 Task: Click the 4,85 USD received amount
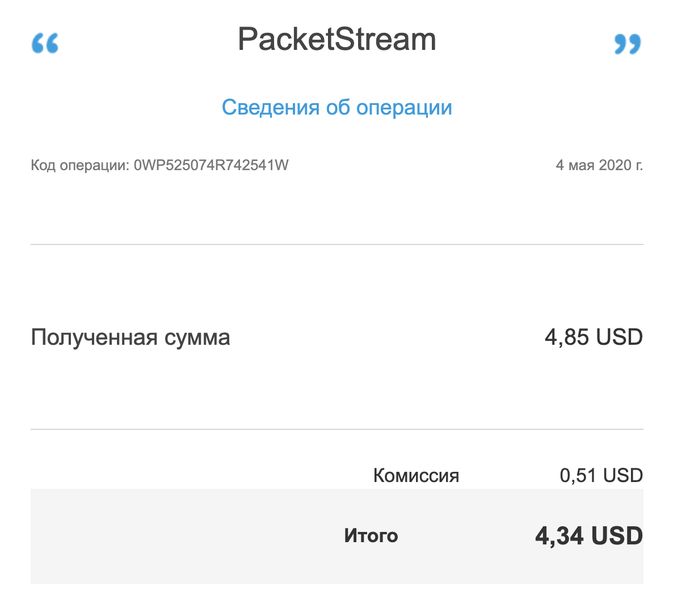593,337
